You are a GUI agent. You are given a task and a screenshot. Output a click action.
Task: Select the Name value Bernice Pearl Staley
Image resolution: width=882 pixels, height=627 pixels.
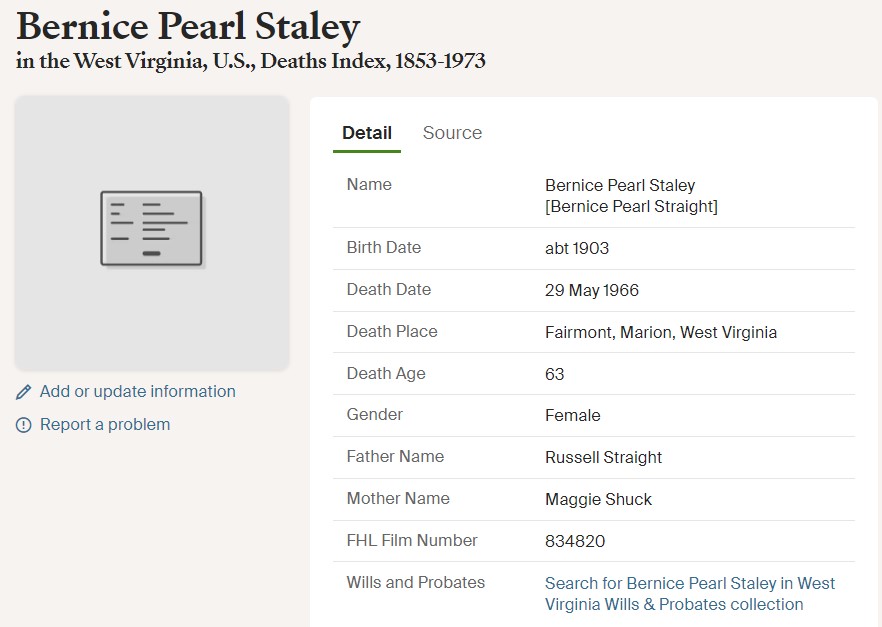click(620, 185)
